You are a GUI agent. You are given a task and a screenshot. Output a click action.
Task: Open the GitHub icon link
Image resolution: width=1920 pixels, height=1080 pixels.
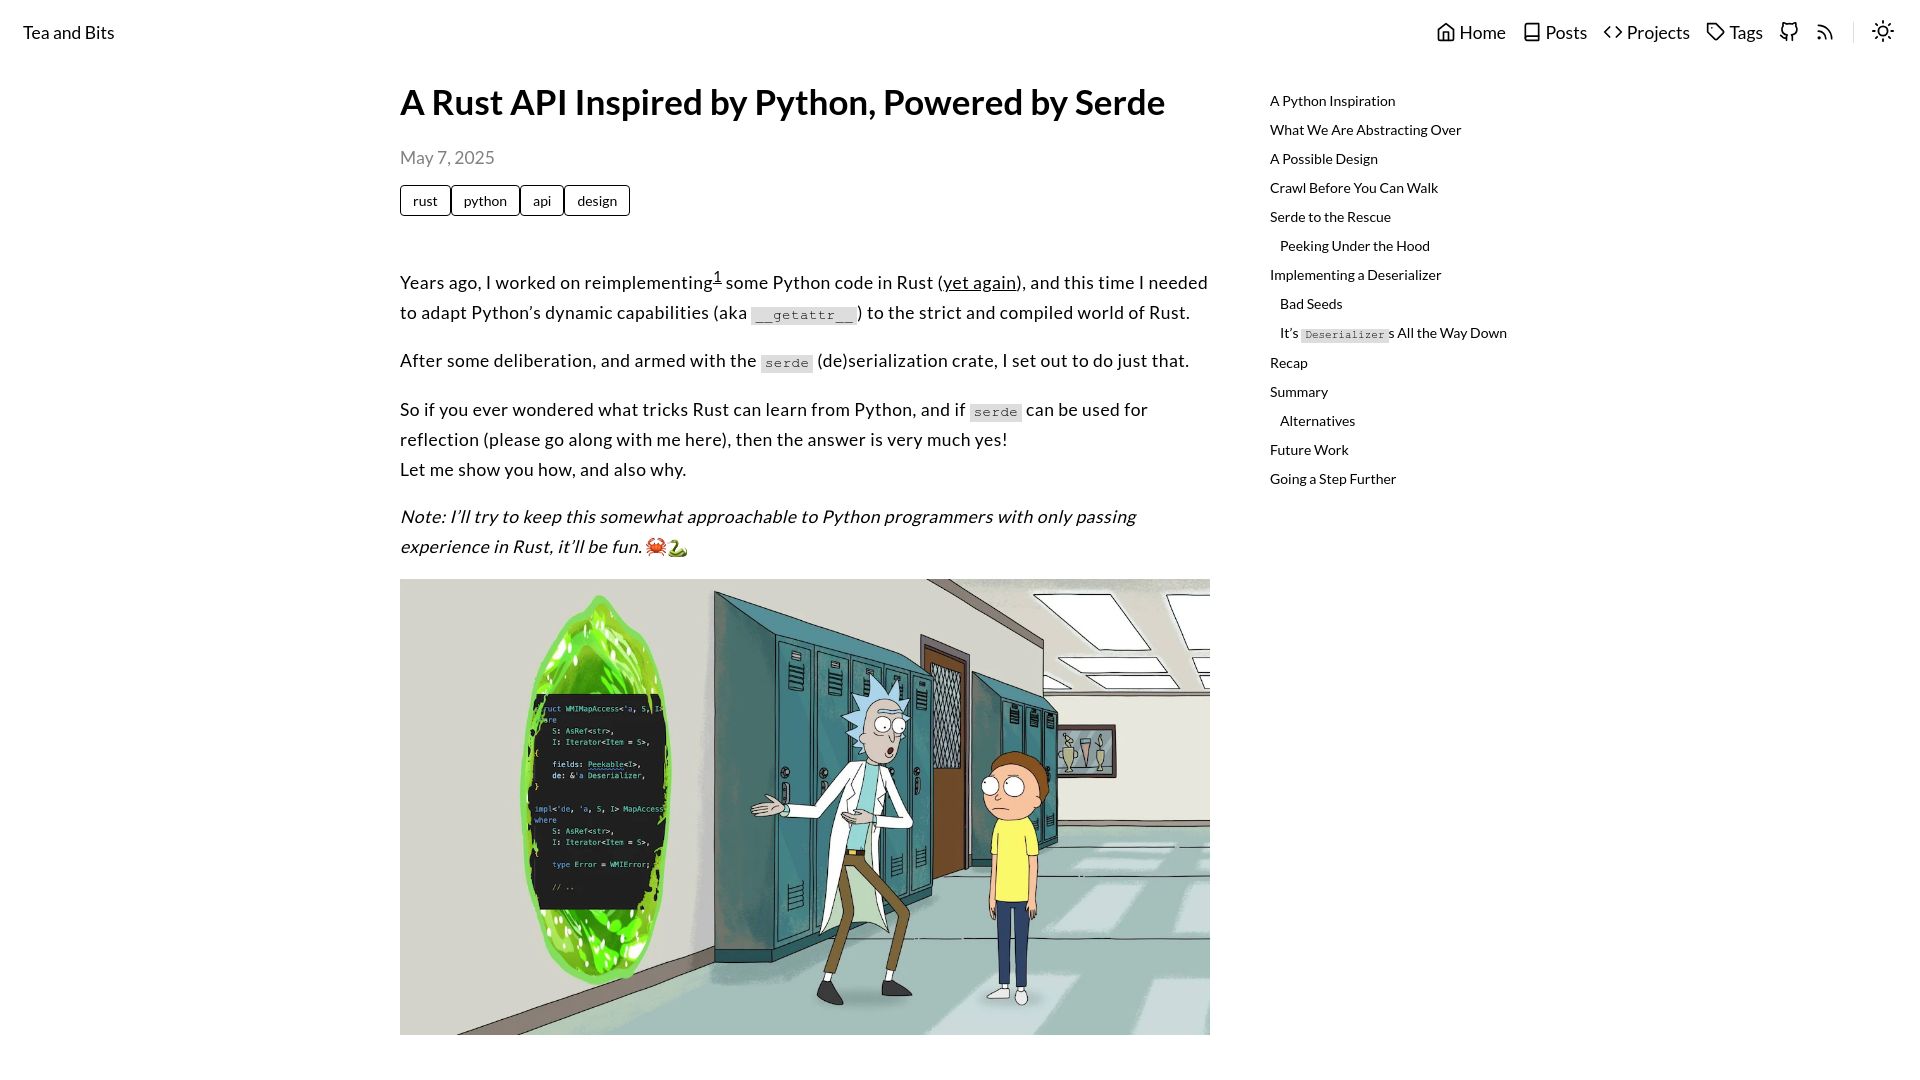pyautogui.click(x=1789, y=32)
